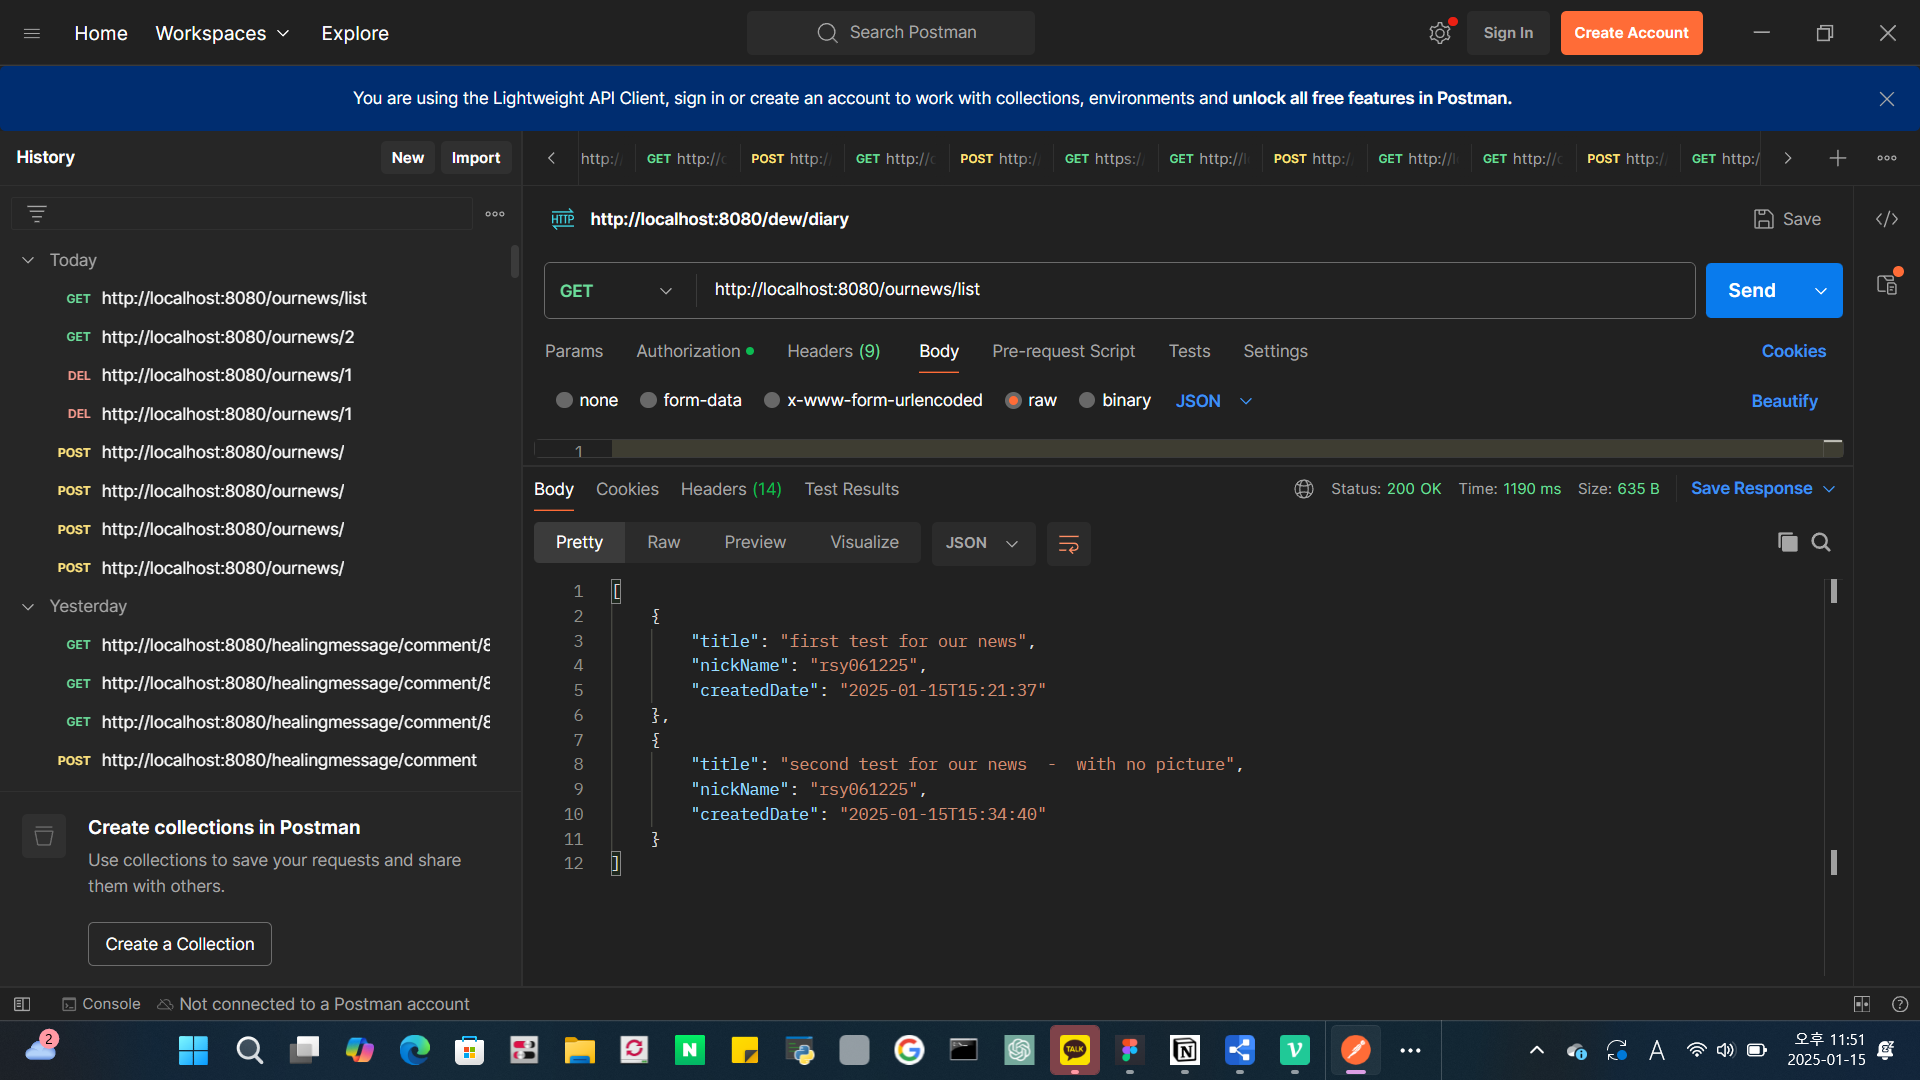Open the Test Results response tab
The height and width of the screenshot is (1080, 1920).
pyautogui.click(x=852, y=489)
